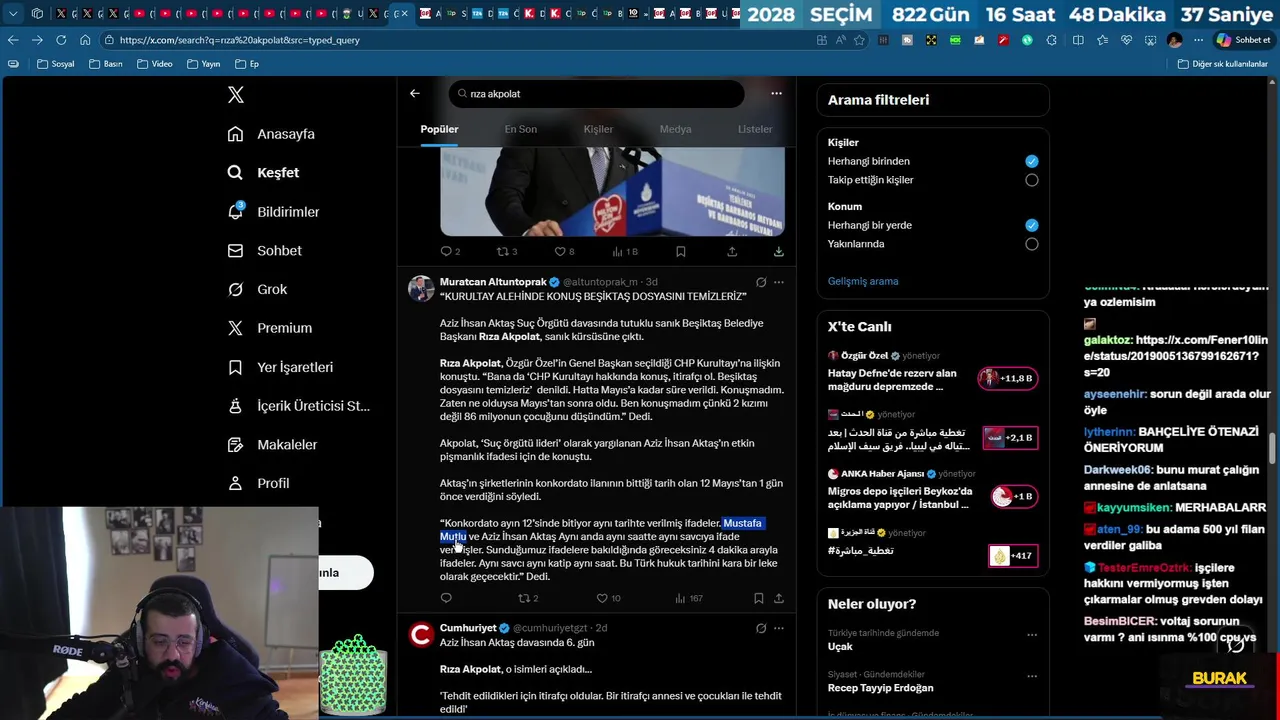
Task: Open the Gelişmiş arama link
Action: click(863, 281)
